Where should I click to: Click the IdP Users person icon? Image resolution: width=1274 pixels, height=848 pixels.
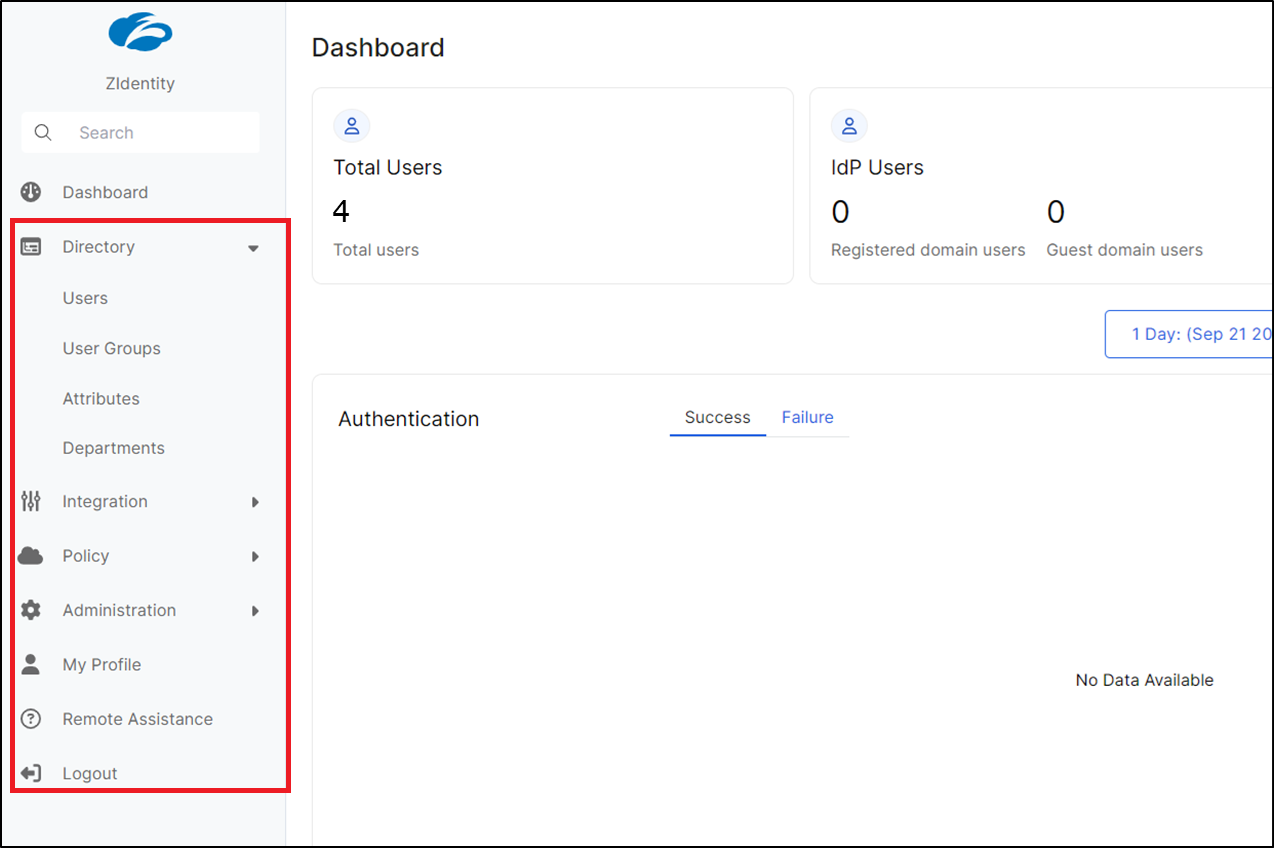click(849, 126)
